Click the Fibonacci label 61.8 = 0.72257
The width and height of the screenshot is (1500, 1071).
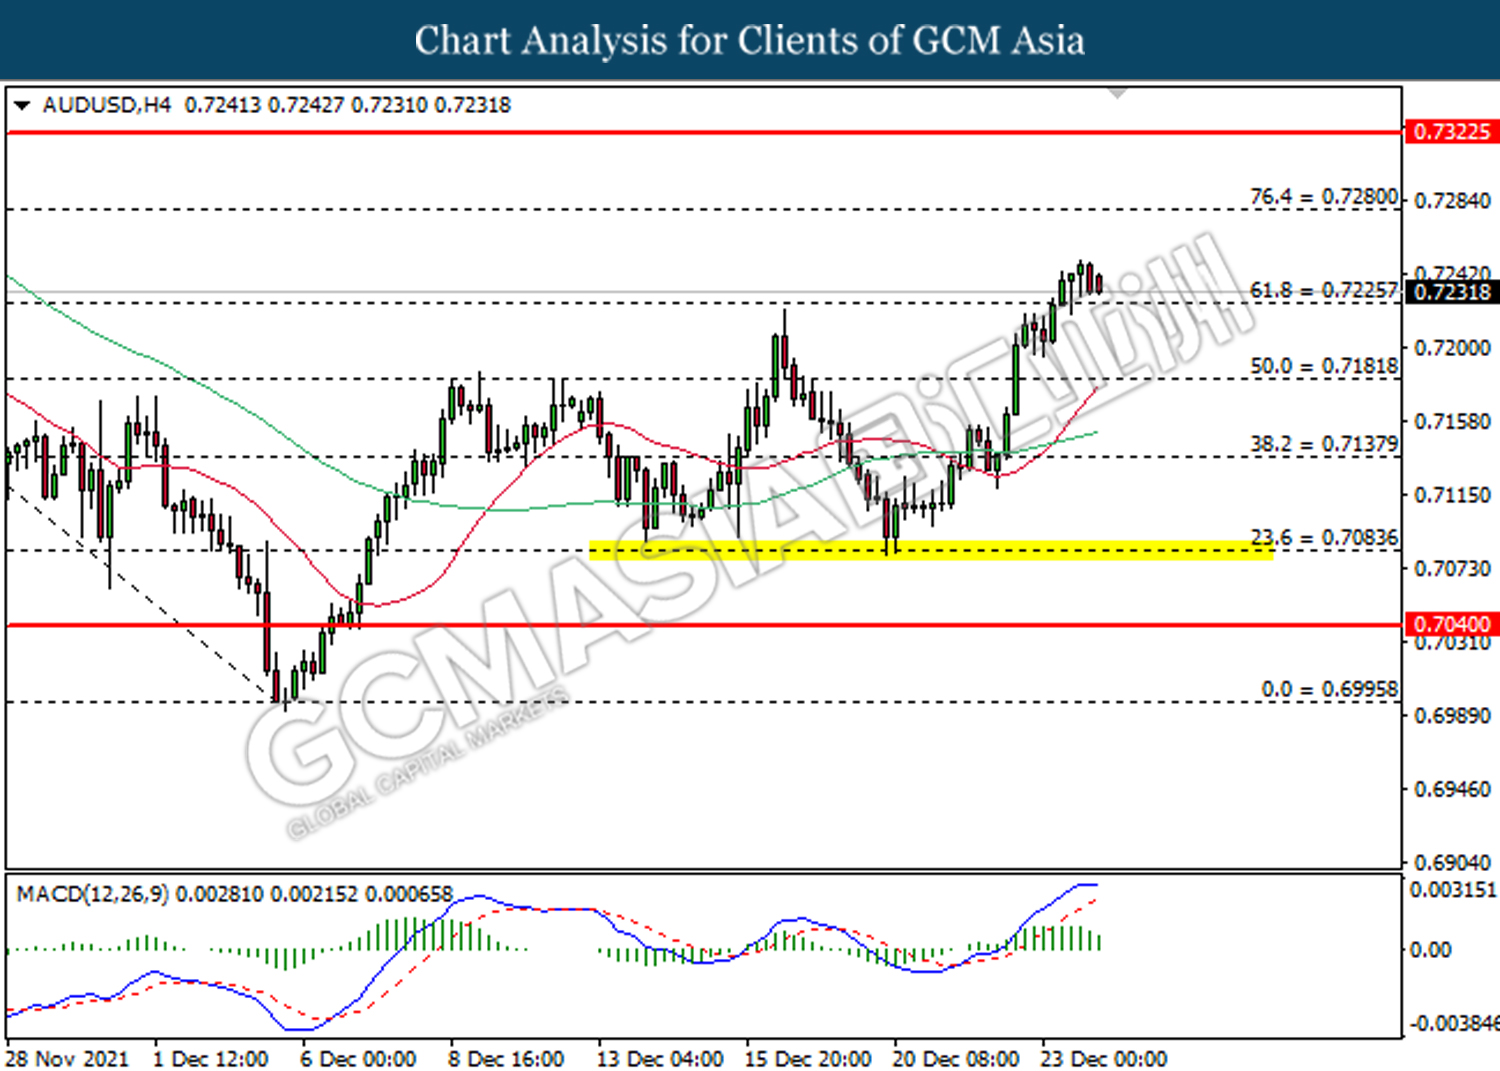1324,290
